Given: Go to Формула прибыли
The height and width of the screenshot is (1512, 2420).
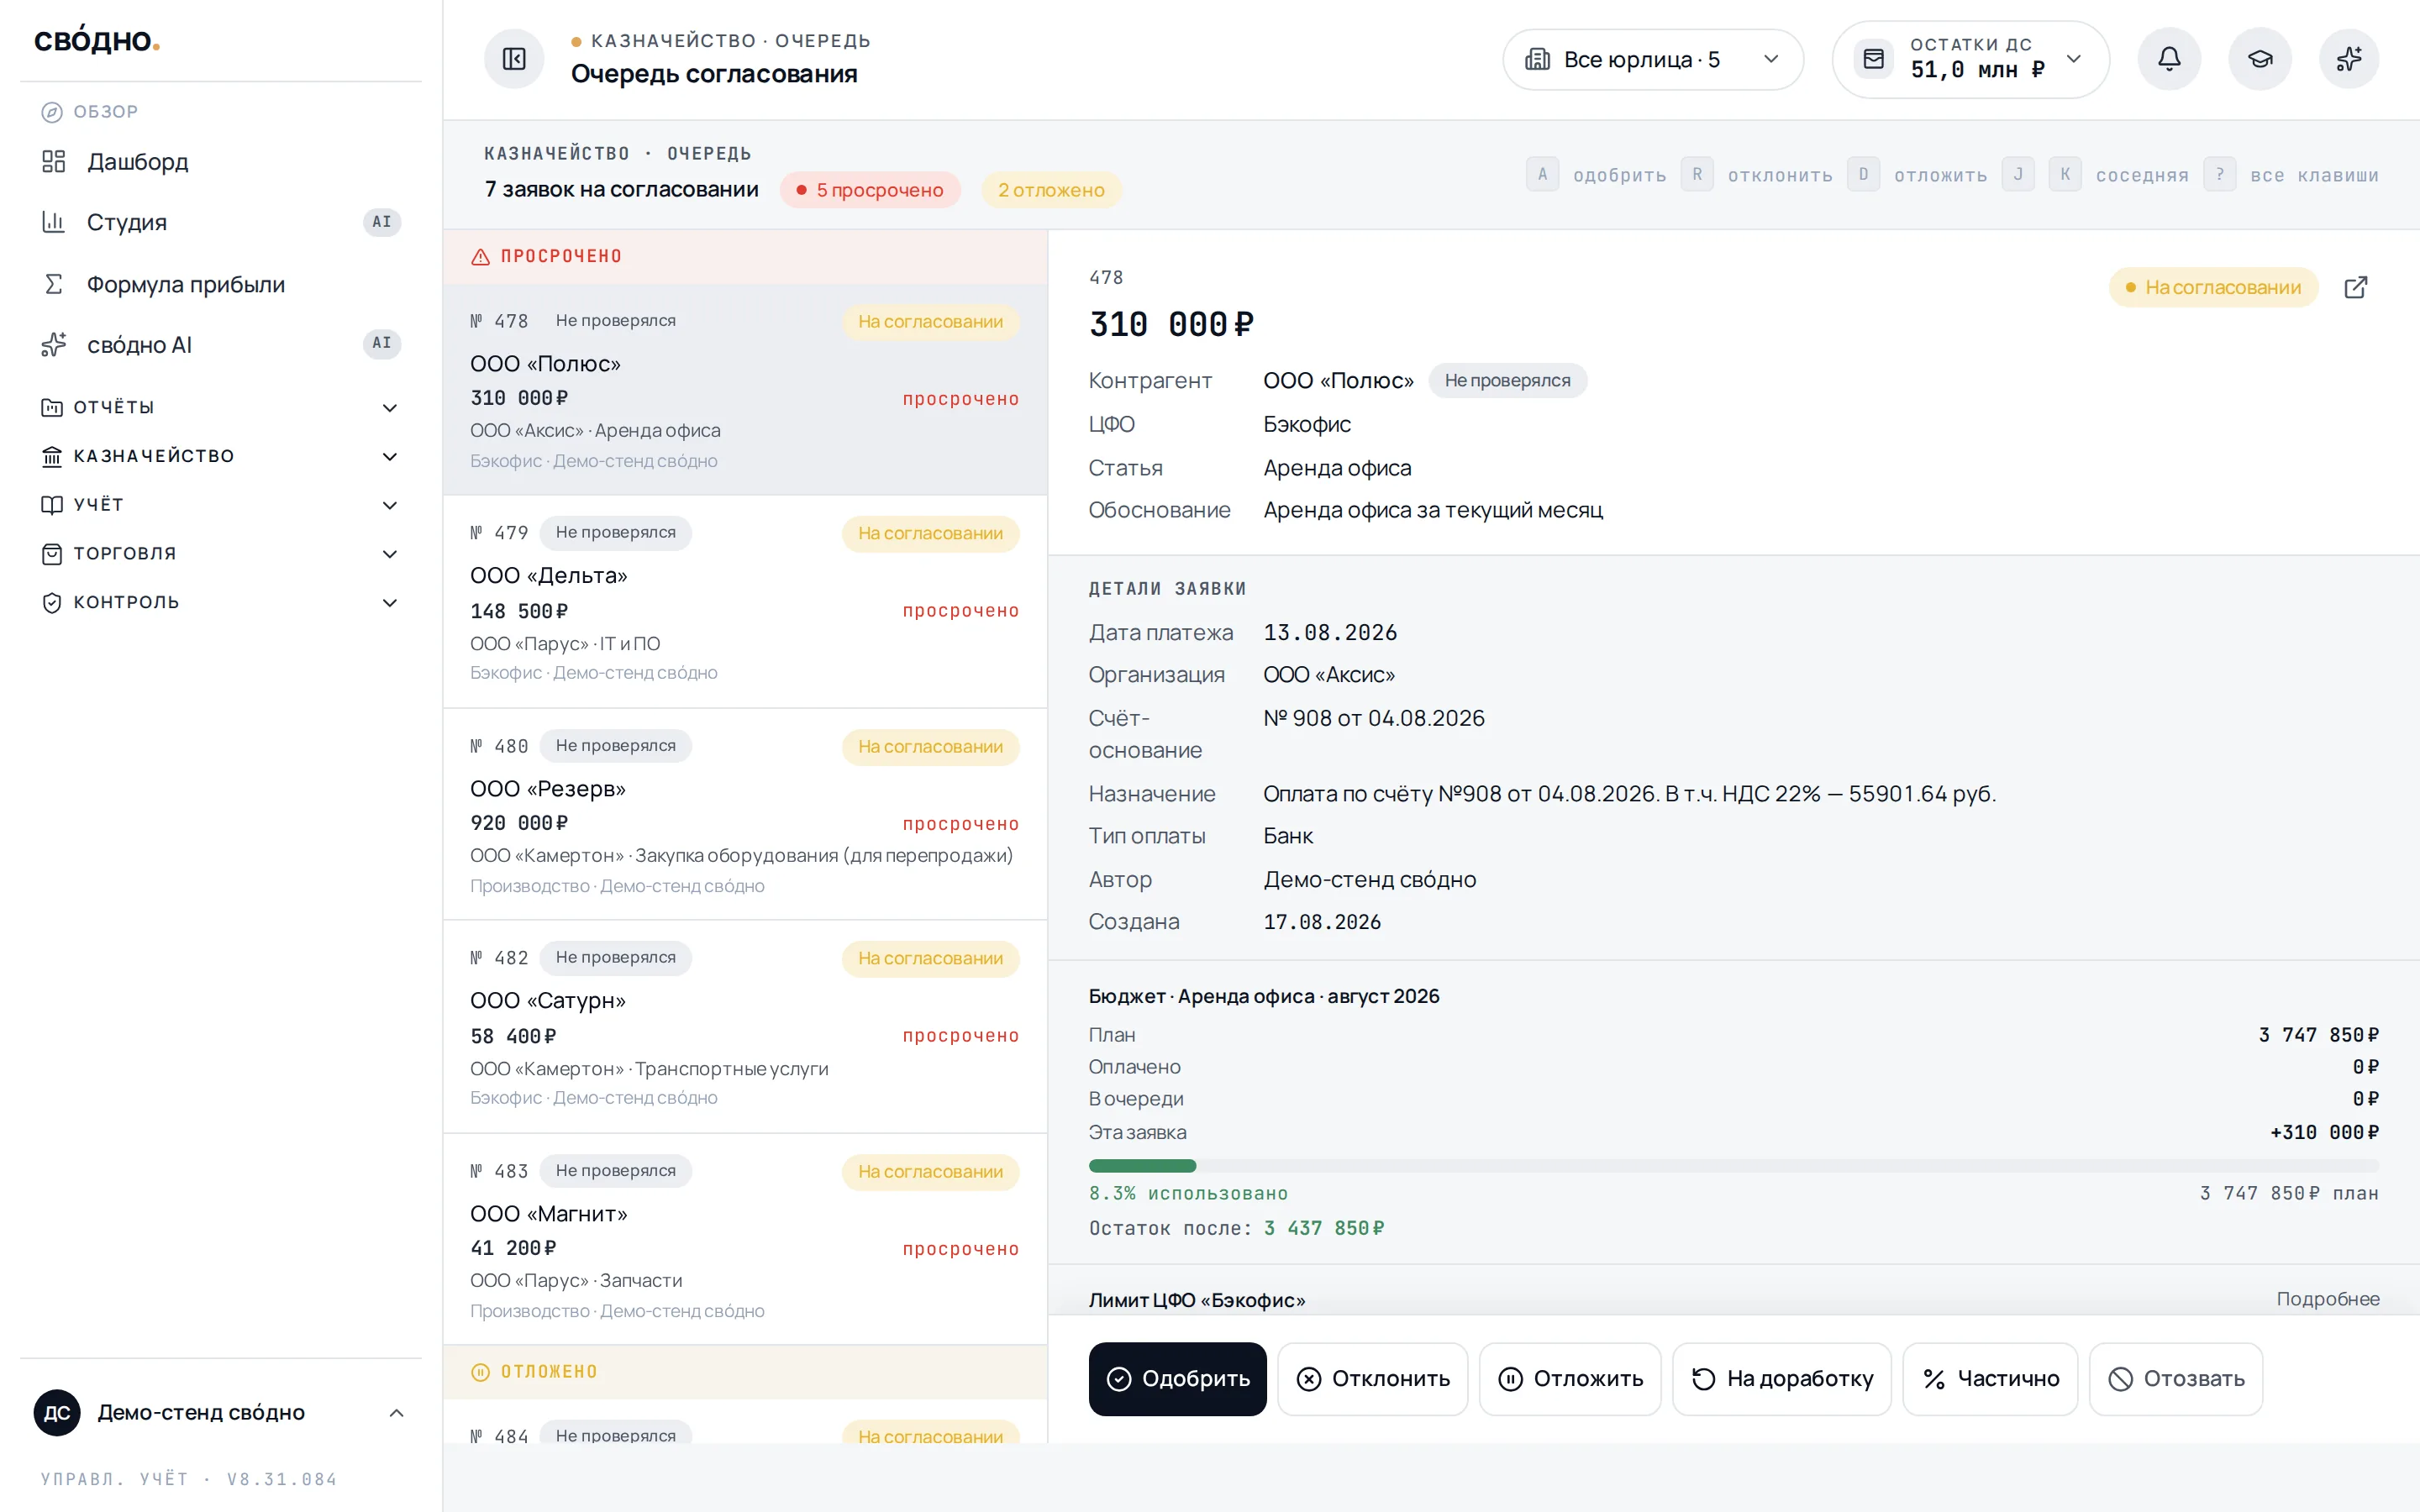Looking at the screenshot, I should click(x=220, y=284).
